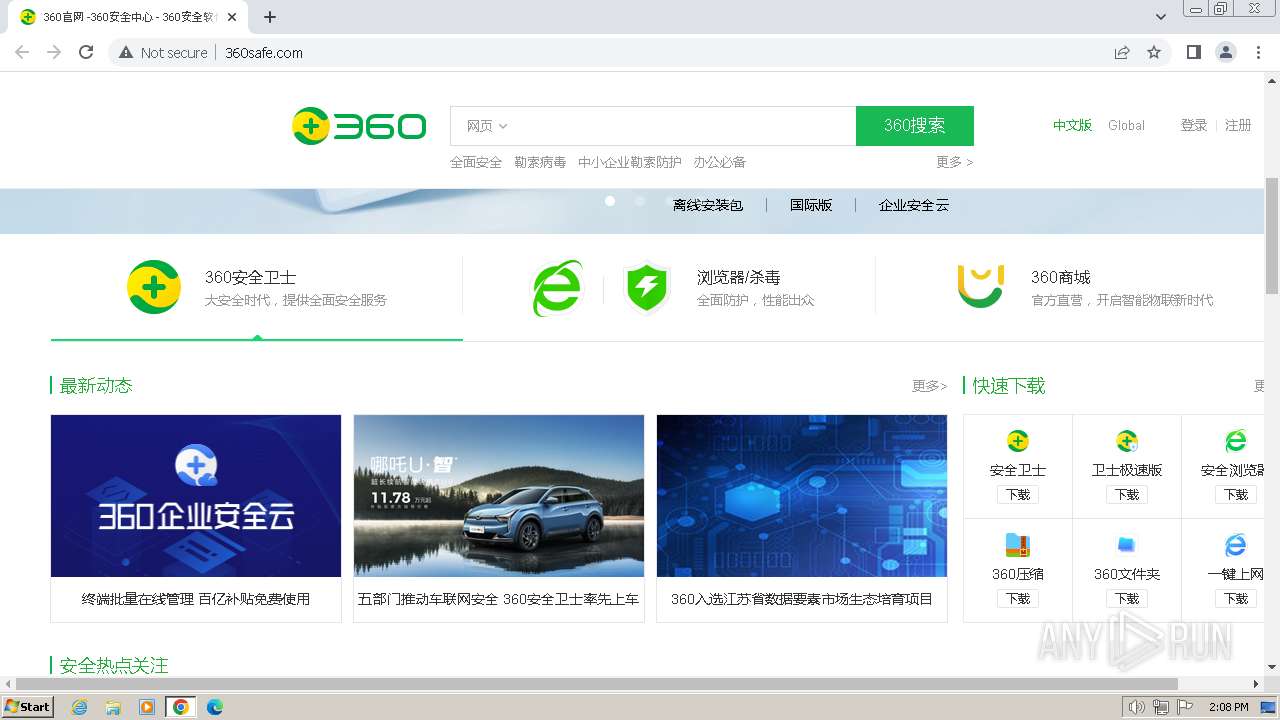This screenshot has width=1280, height=720.
Task: Open 哪吒U car news thumbnail
Action: 499,496
